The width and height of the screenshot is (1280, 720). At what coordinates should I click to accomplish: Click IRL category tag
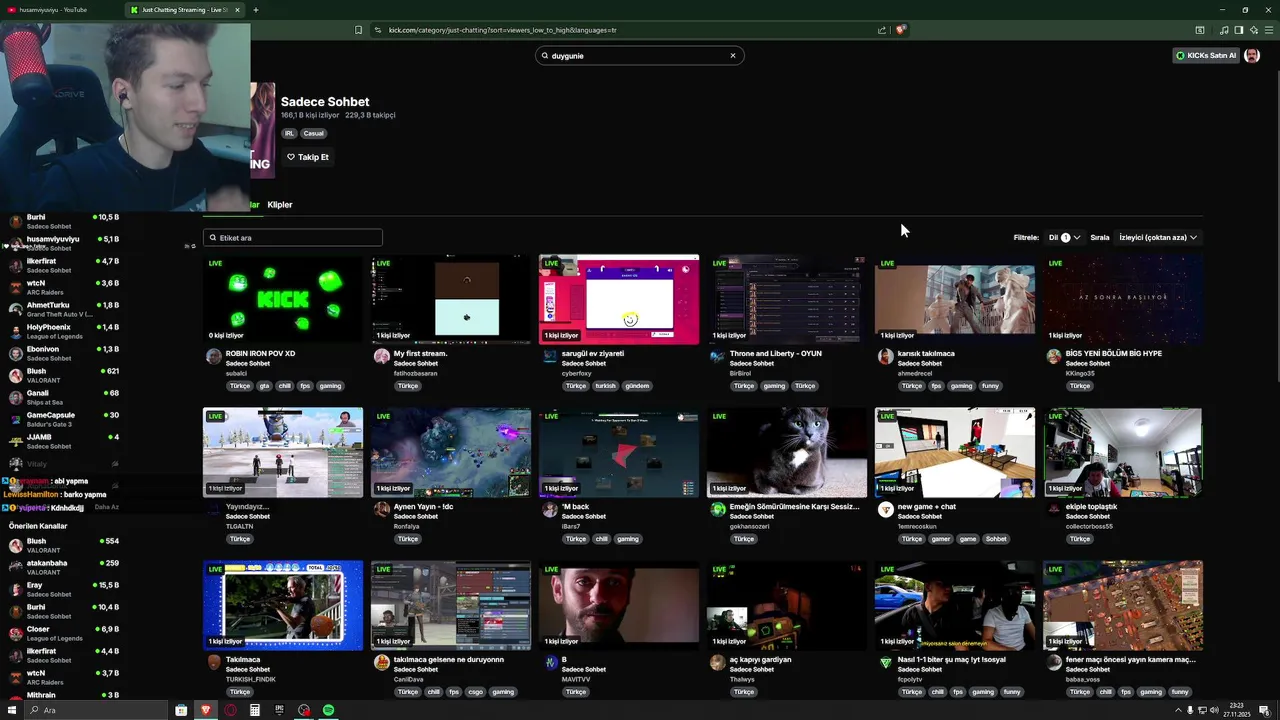[289, 133]
